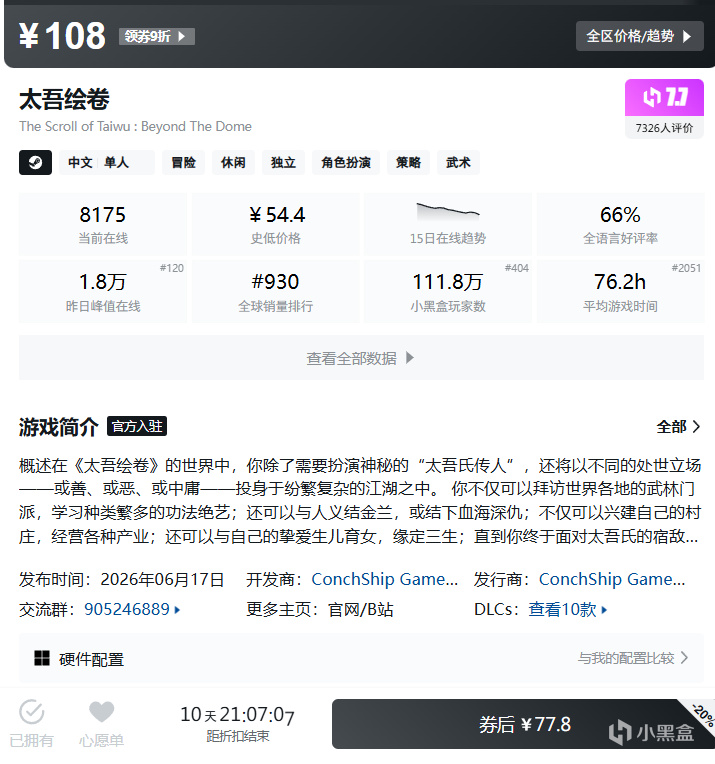The image size is (715, 764).
Task: Click the #930 全球销量排行 stat card
Action: pos(275,291)
